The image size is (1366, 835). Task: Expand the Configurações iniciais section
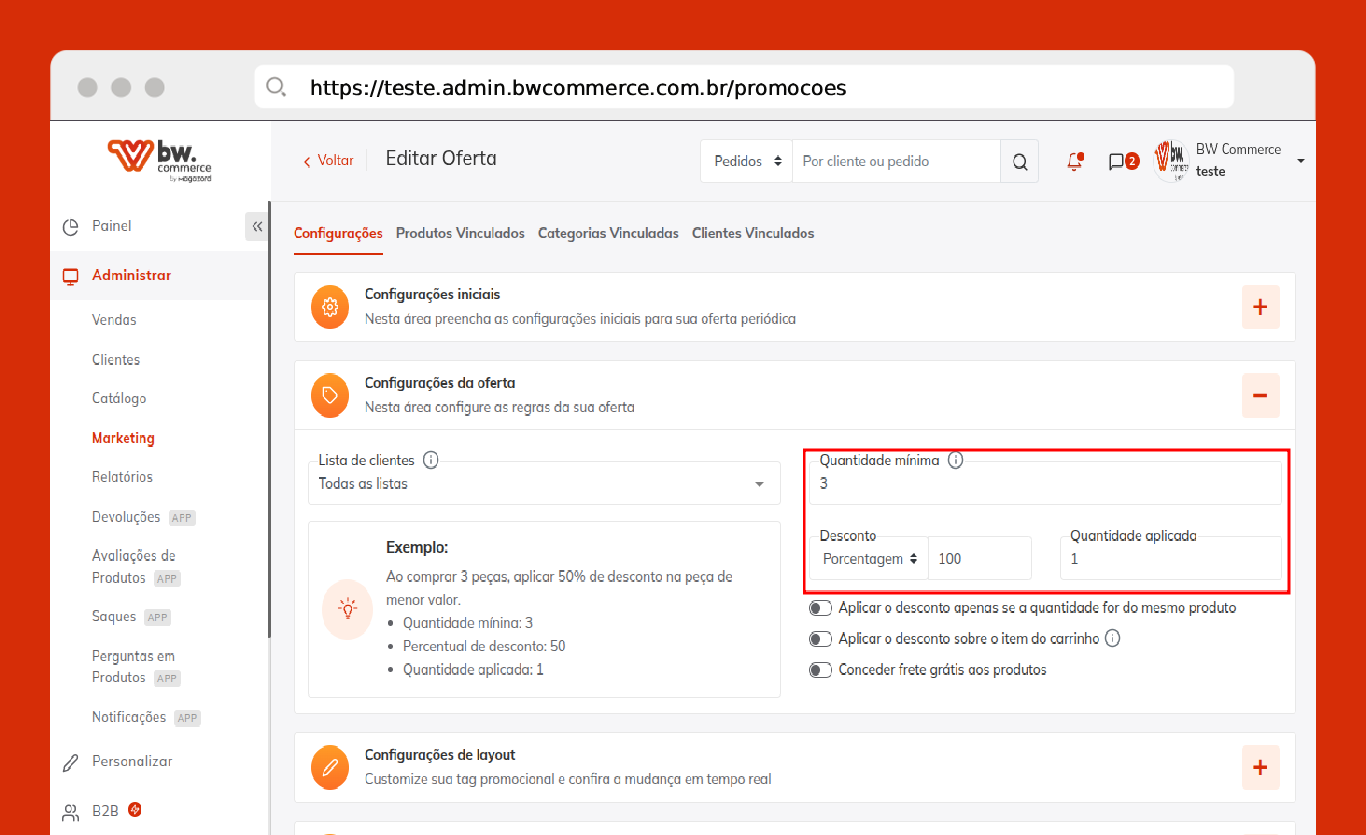1259,308
